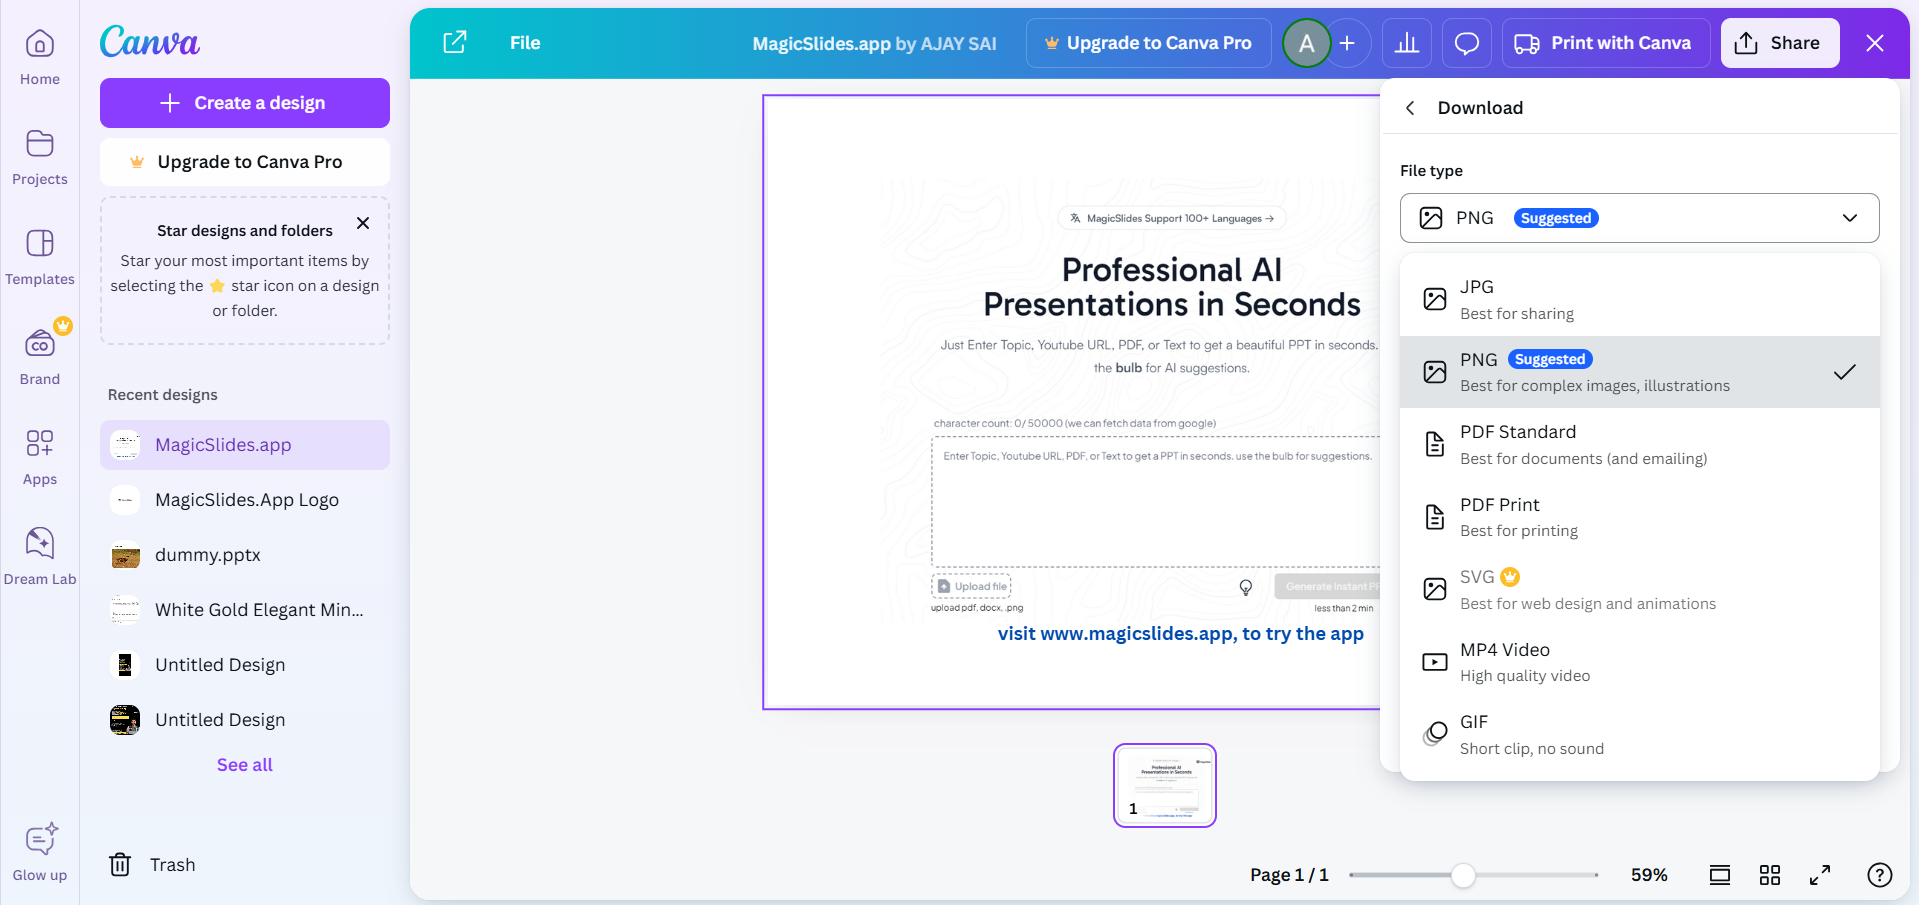Close the editor with the X icon

pyautogui.click(x=1875, y=43)
